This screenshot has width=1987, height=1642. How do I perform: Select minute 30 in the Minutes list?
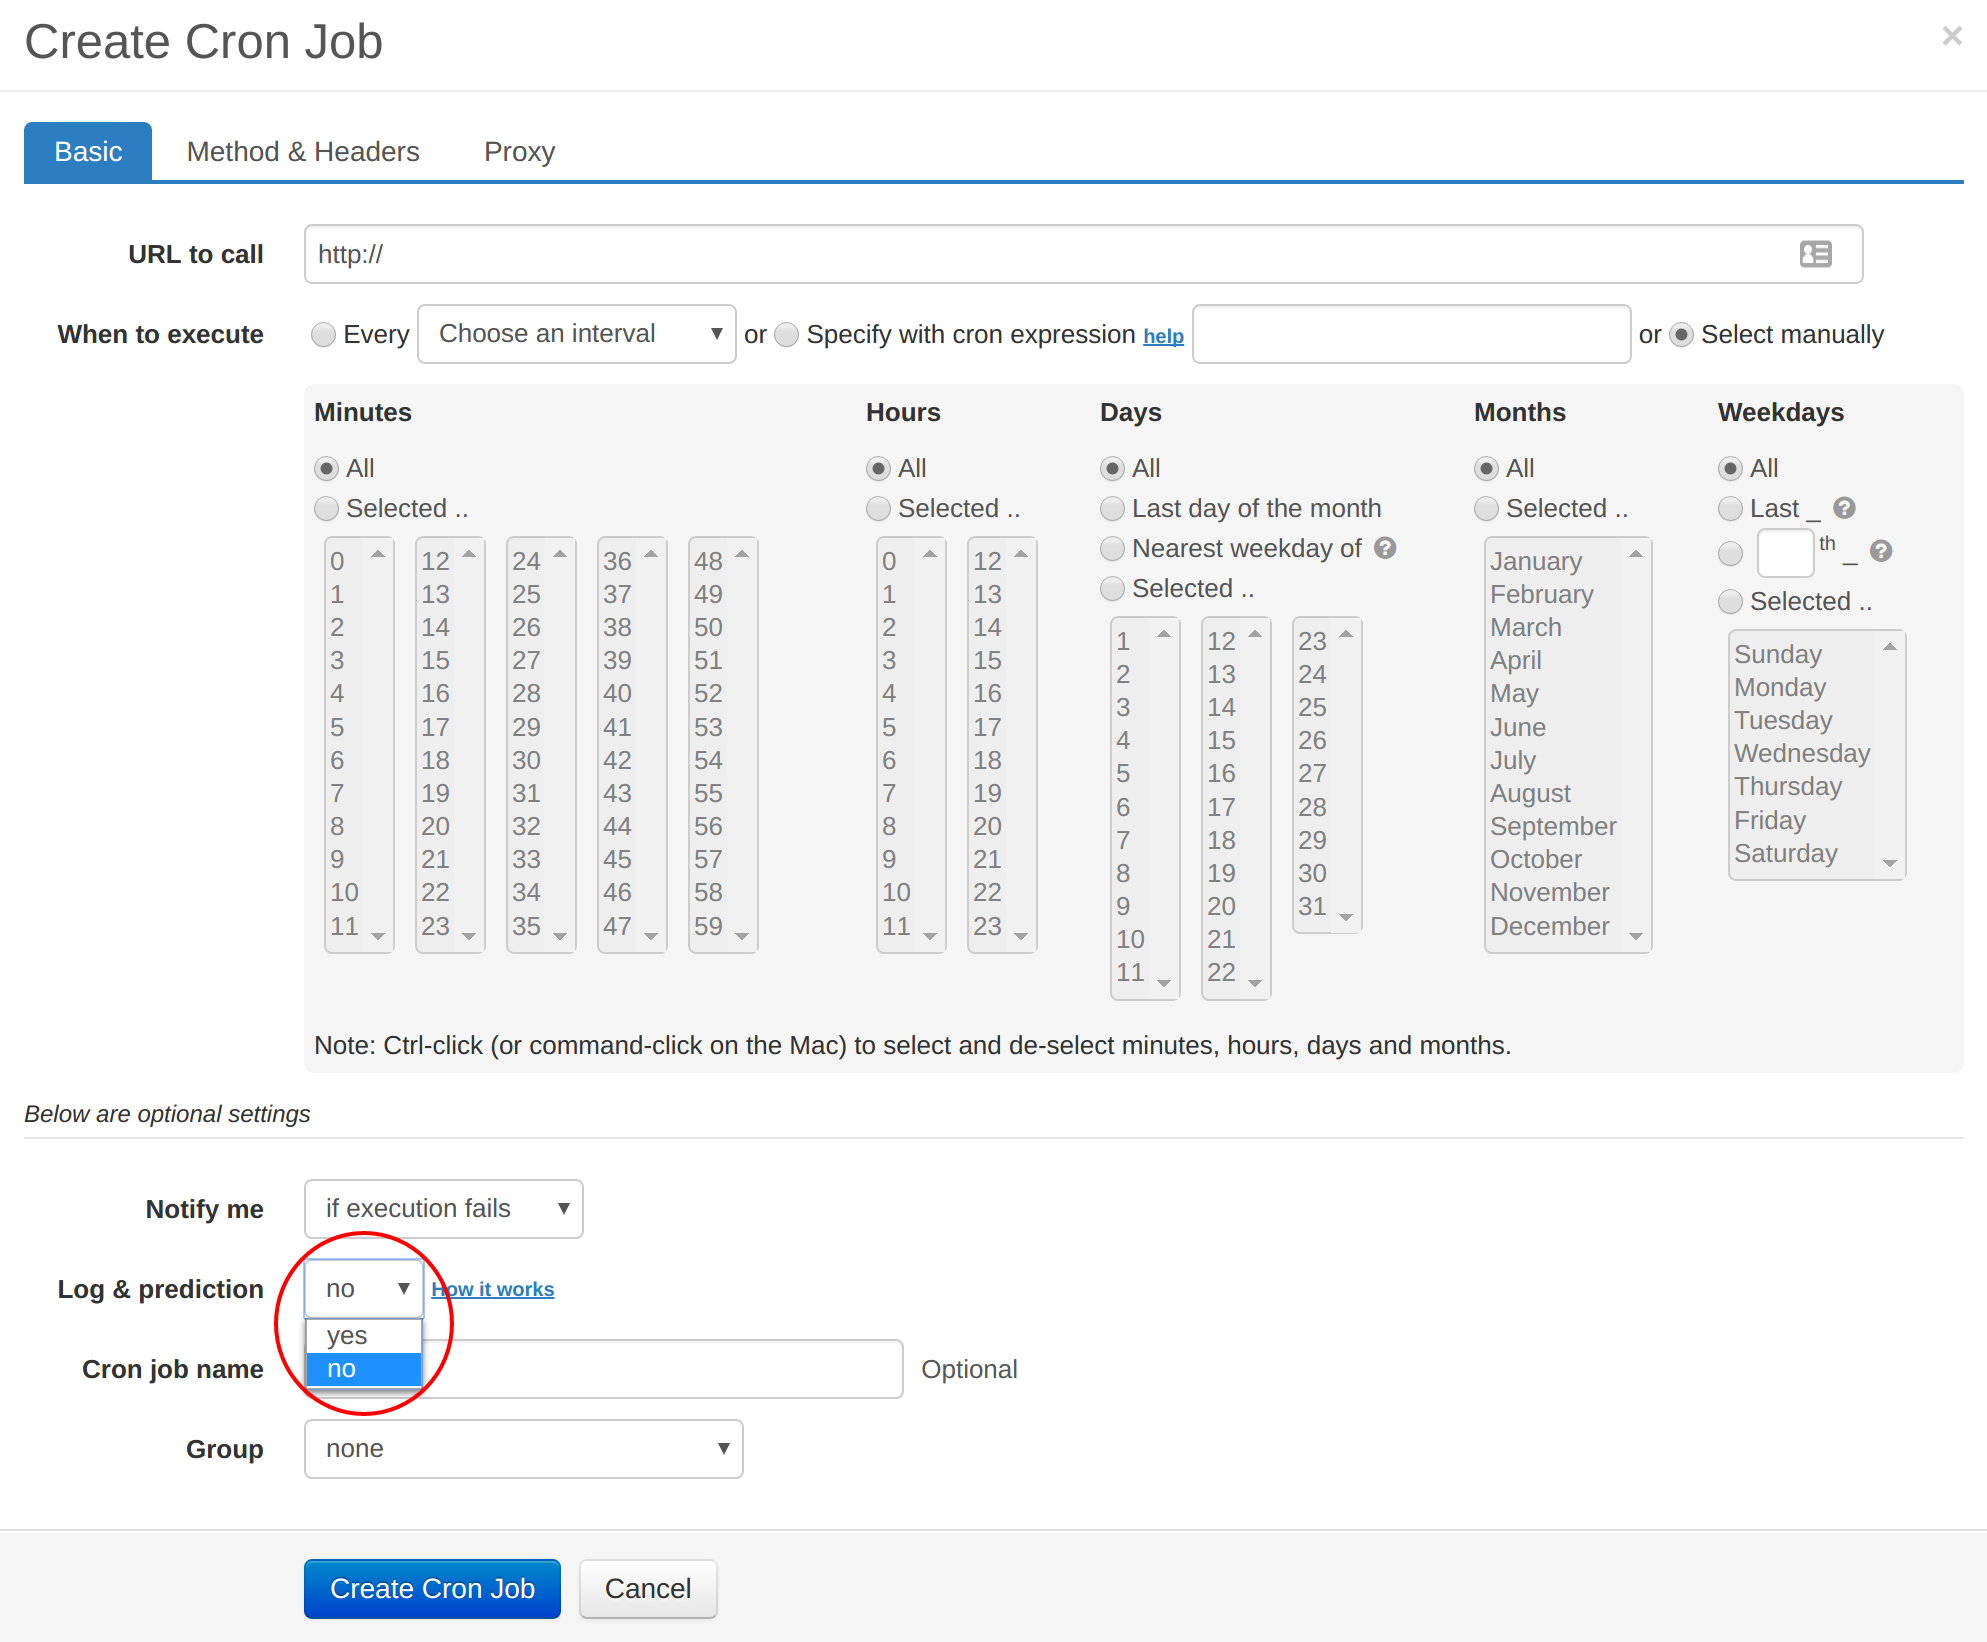point(526,760)
